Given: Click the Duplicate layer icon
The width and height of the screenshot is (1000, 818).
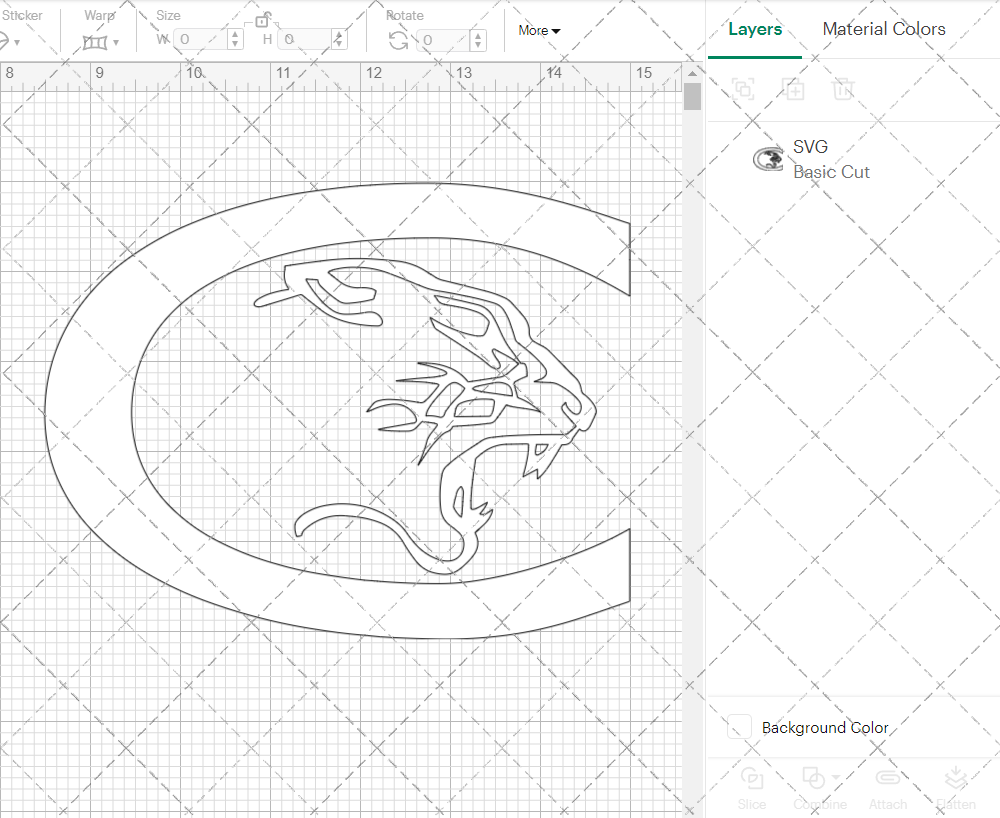Looking at the screenshot, I should (793, 89).
